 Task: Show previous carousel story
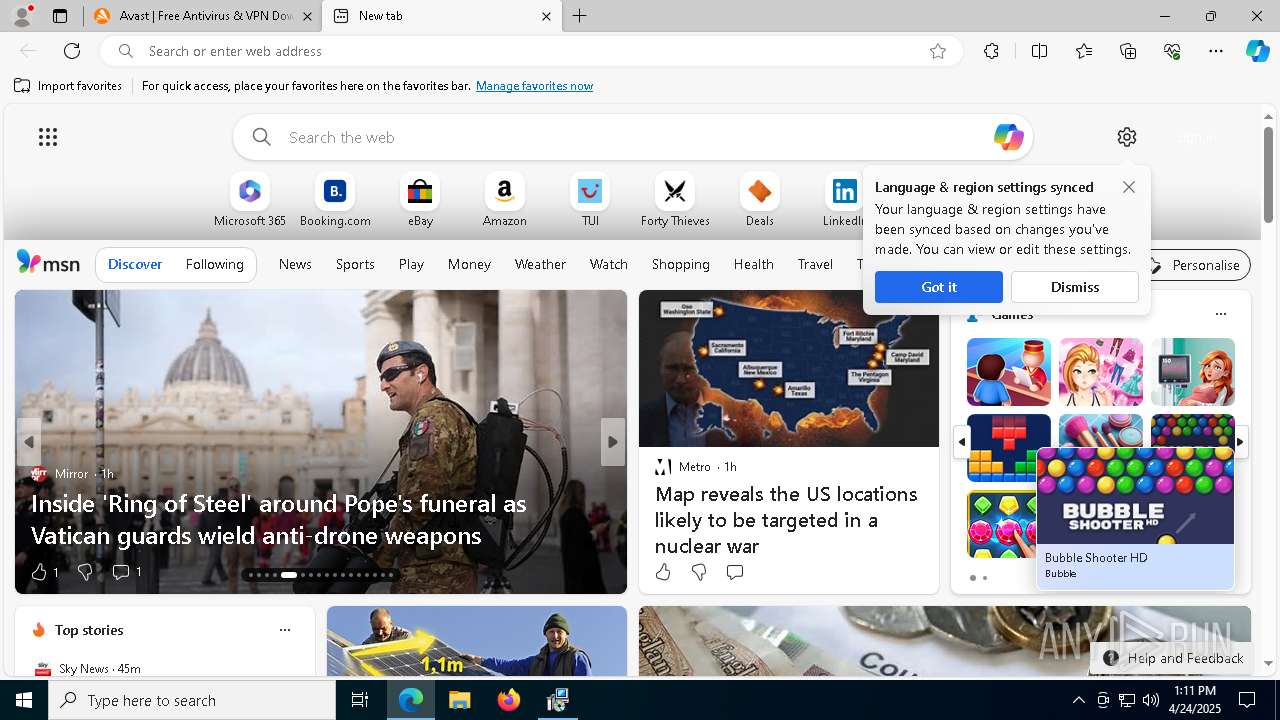click(x=29, y=442)
